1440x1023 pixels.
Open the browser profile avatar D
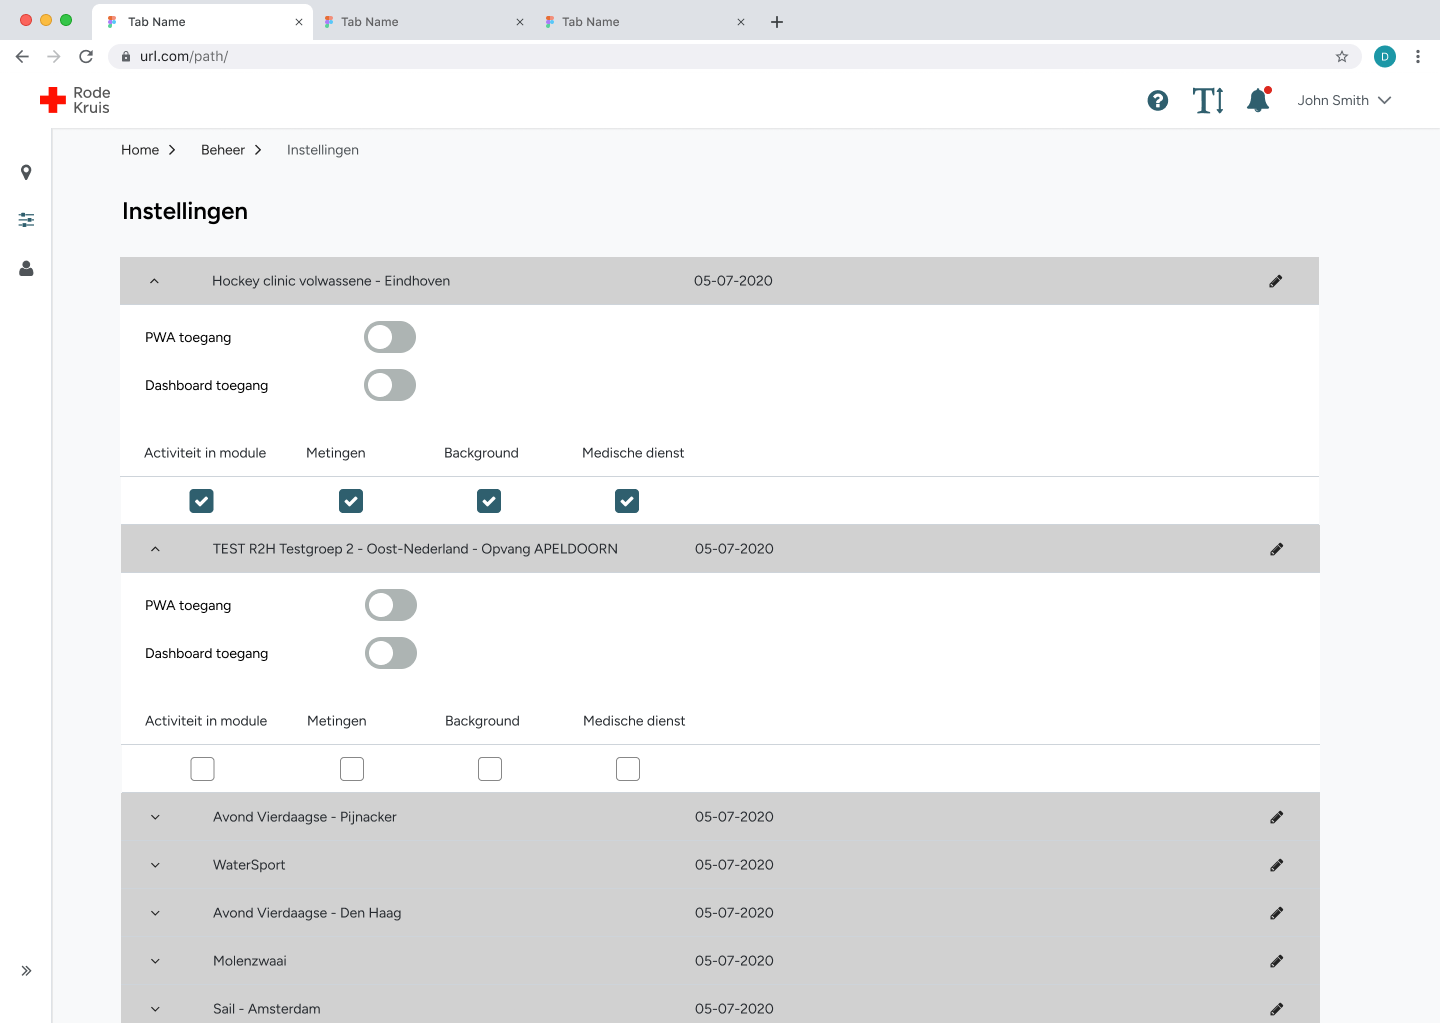click(1385, 56)
